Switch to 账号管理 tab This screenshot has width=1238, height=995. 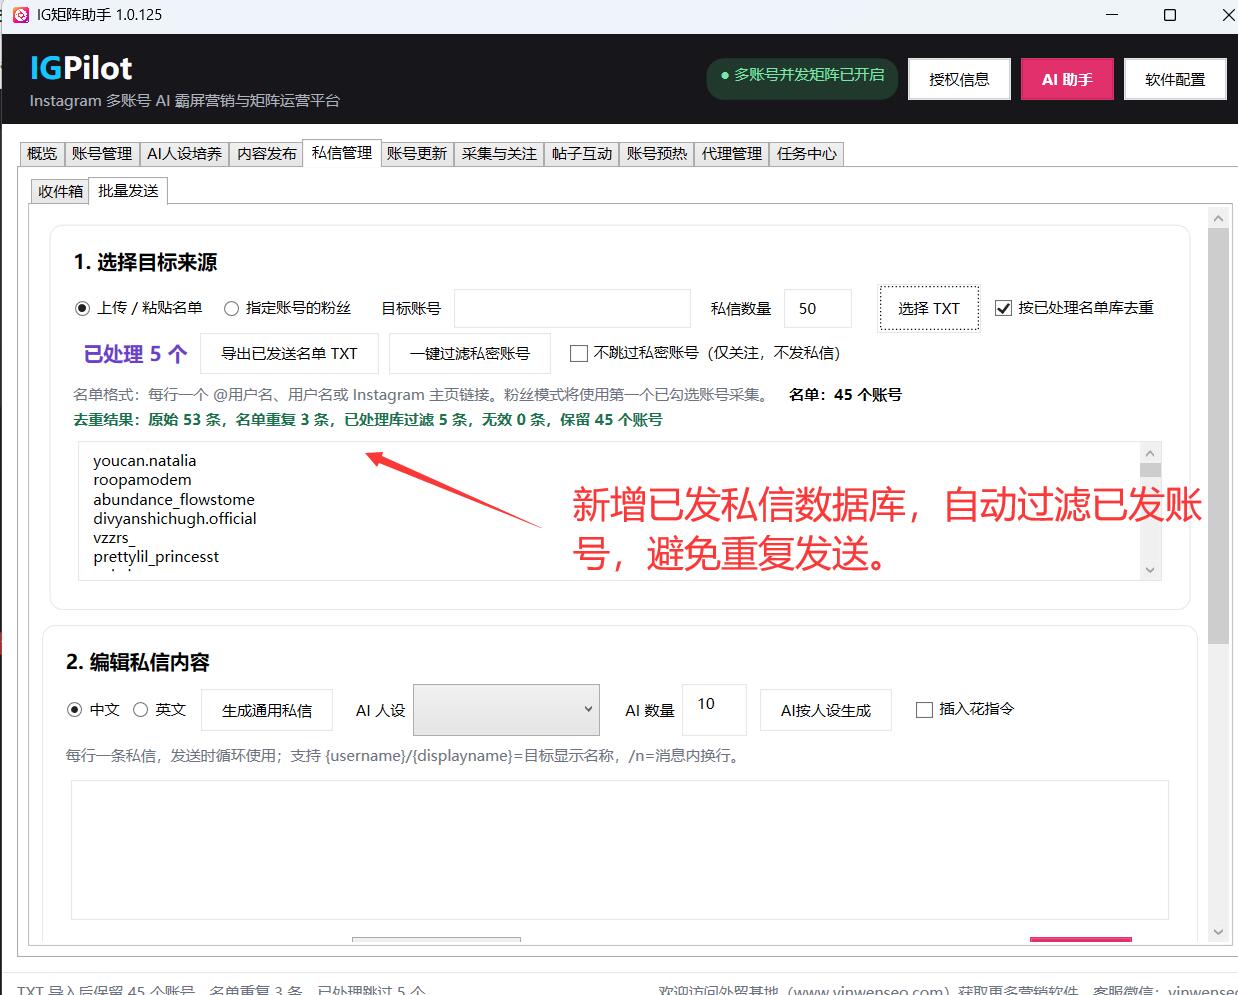[102, 154]
